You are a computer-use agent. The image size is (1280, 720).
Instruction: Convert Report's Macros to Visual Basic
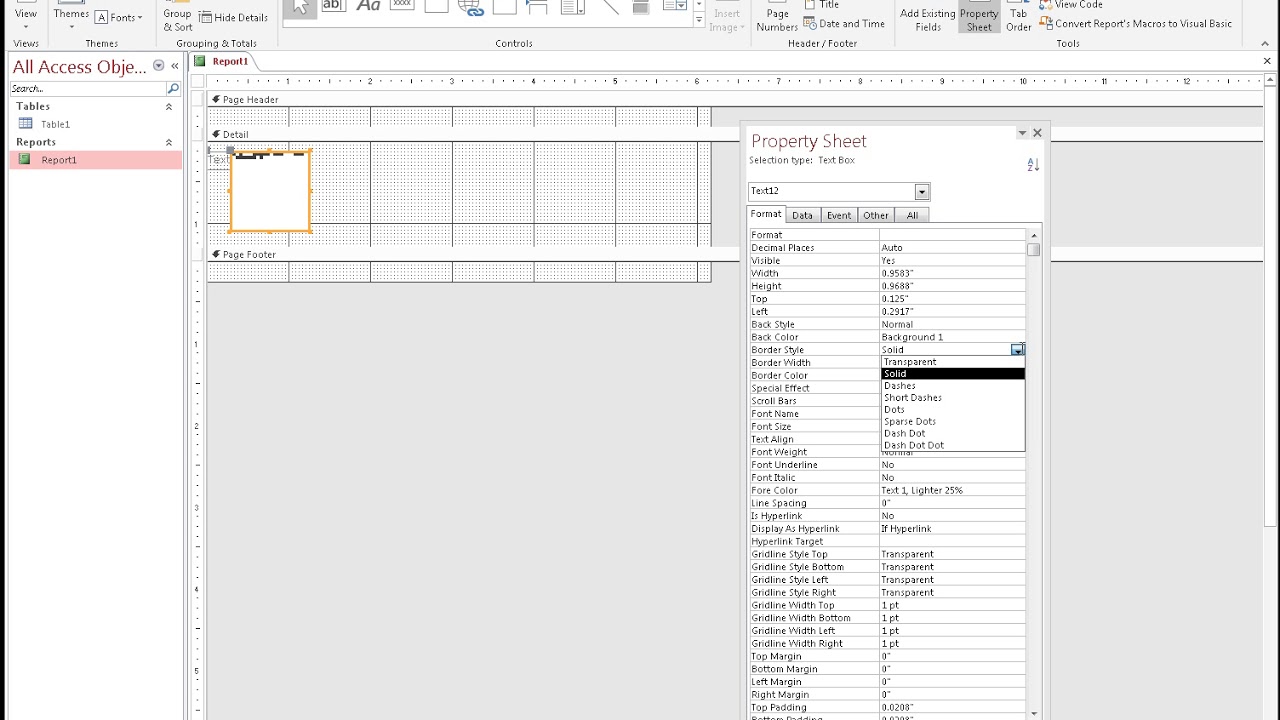[x=1136, y=23]
